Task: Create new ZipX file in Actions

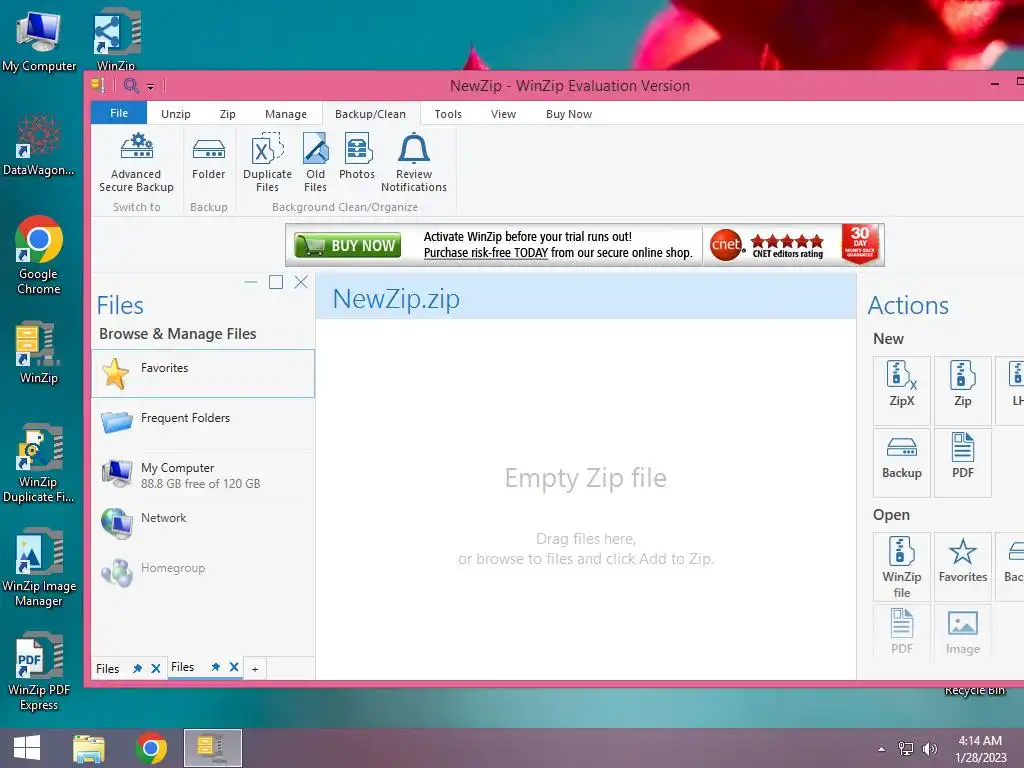Action: point(901,391)
